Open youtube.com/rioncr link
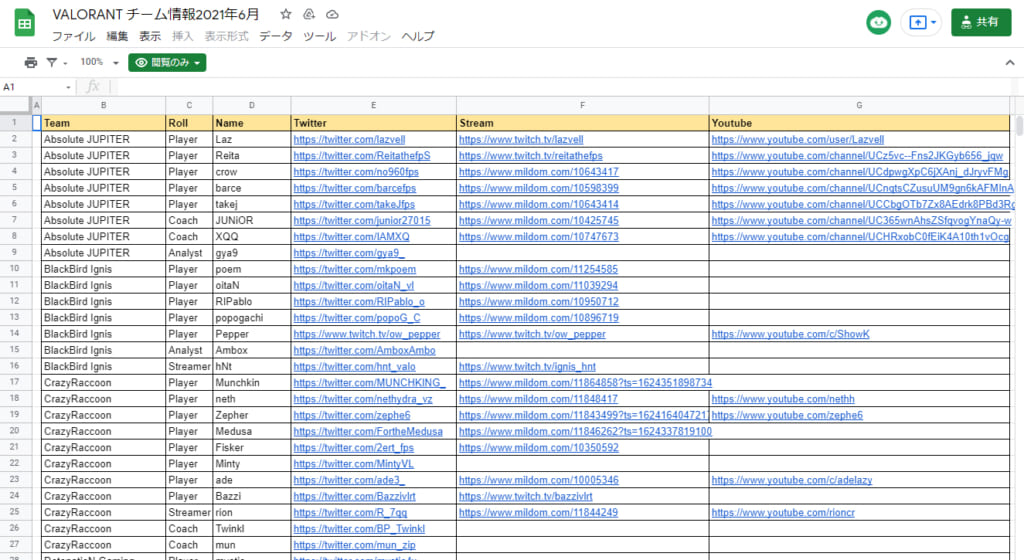 (783, 512)
